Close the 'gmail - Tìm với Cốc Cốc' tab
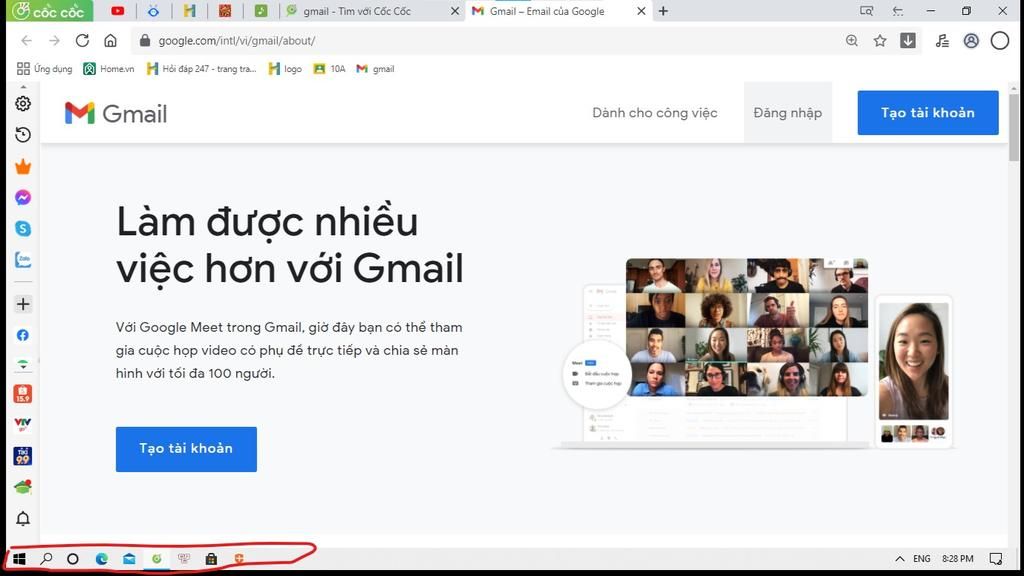The width and height of the screenshot is (1024, 576). [455, 11]
